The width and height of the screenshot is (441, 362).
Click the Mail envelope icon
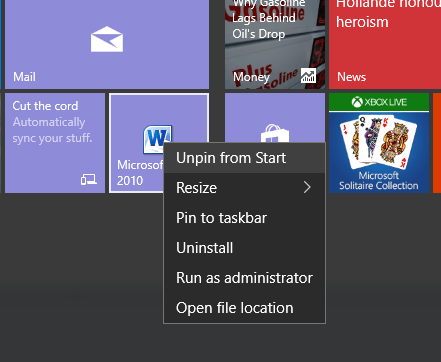click(x=107, y=39)
